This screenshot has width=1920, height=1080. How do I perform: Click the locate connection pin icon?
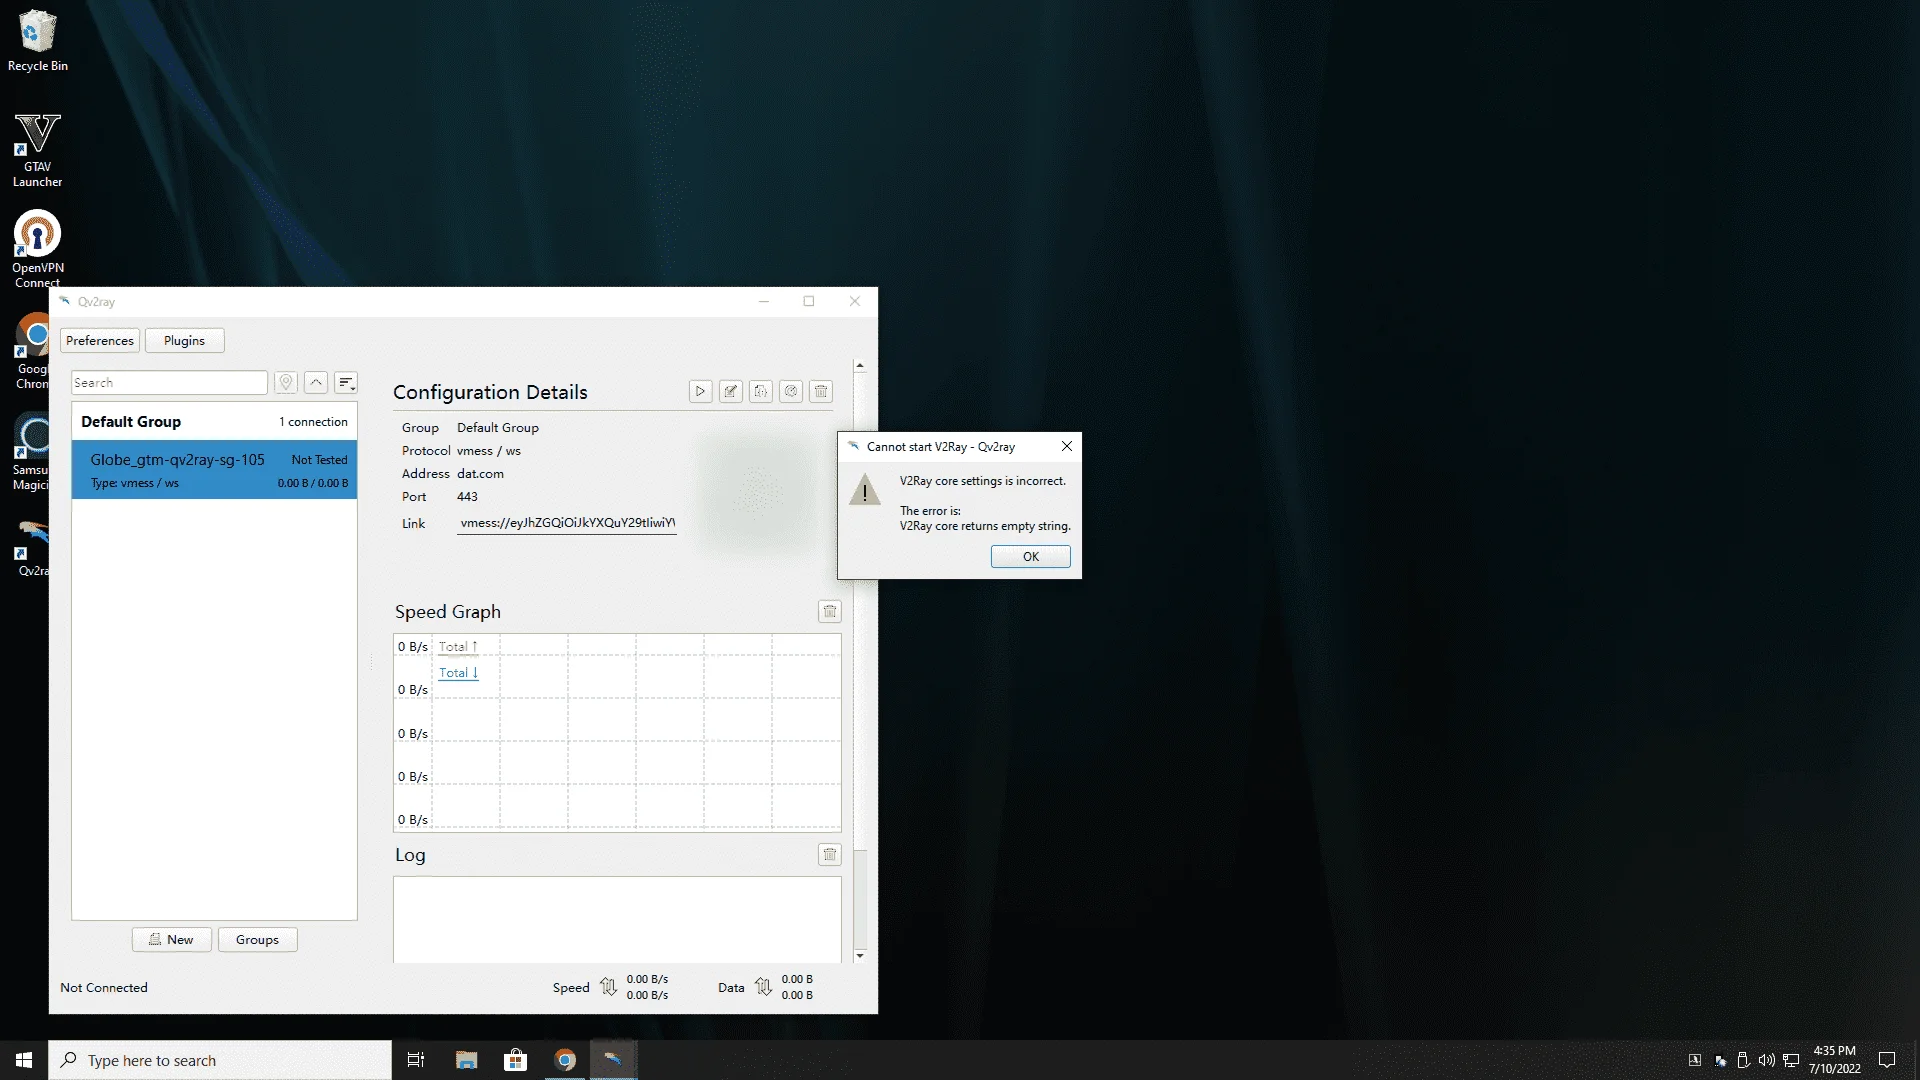pos(286,382)
